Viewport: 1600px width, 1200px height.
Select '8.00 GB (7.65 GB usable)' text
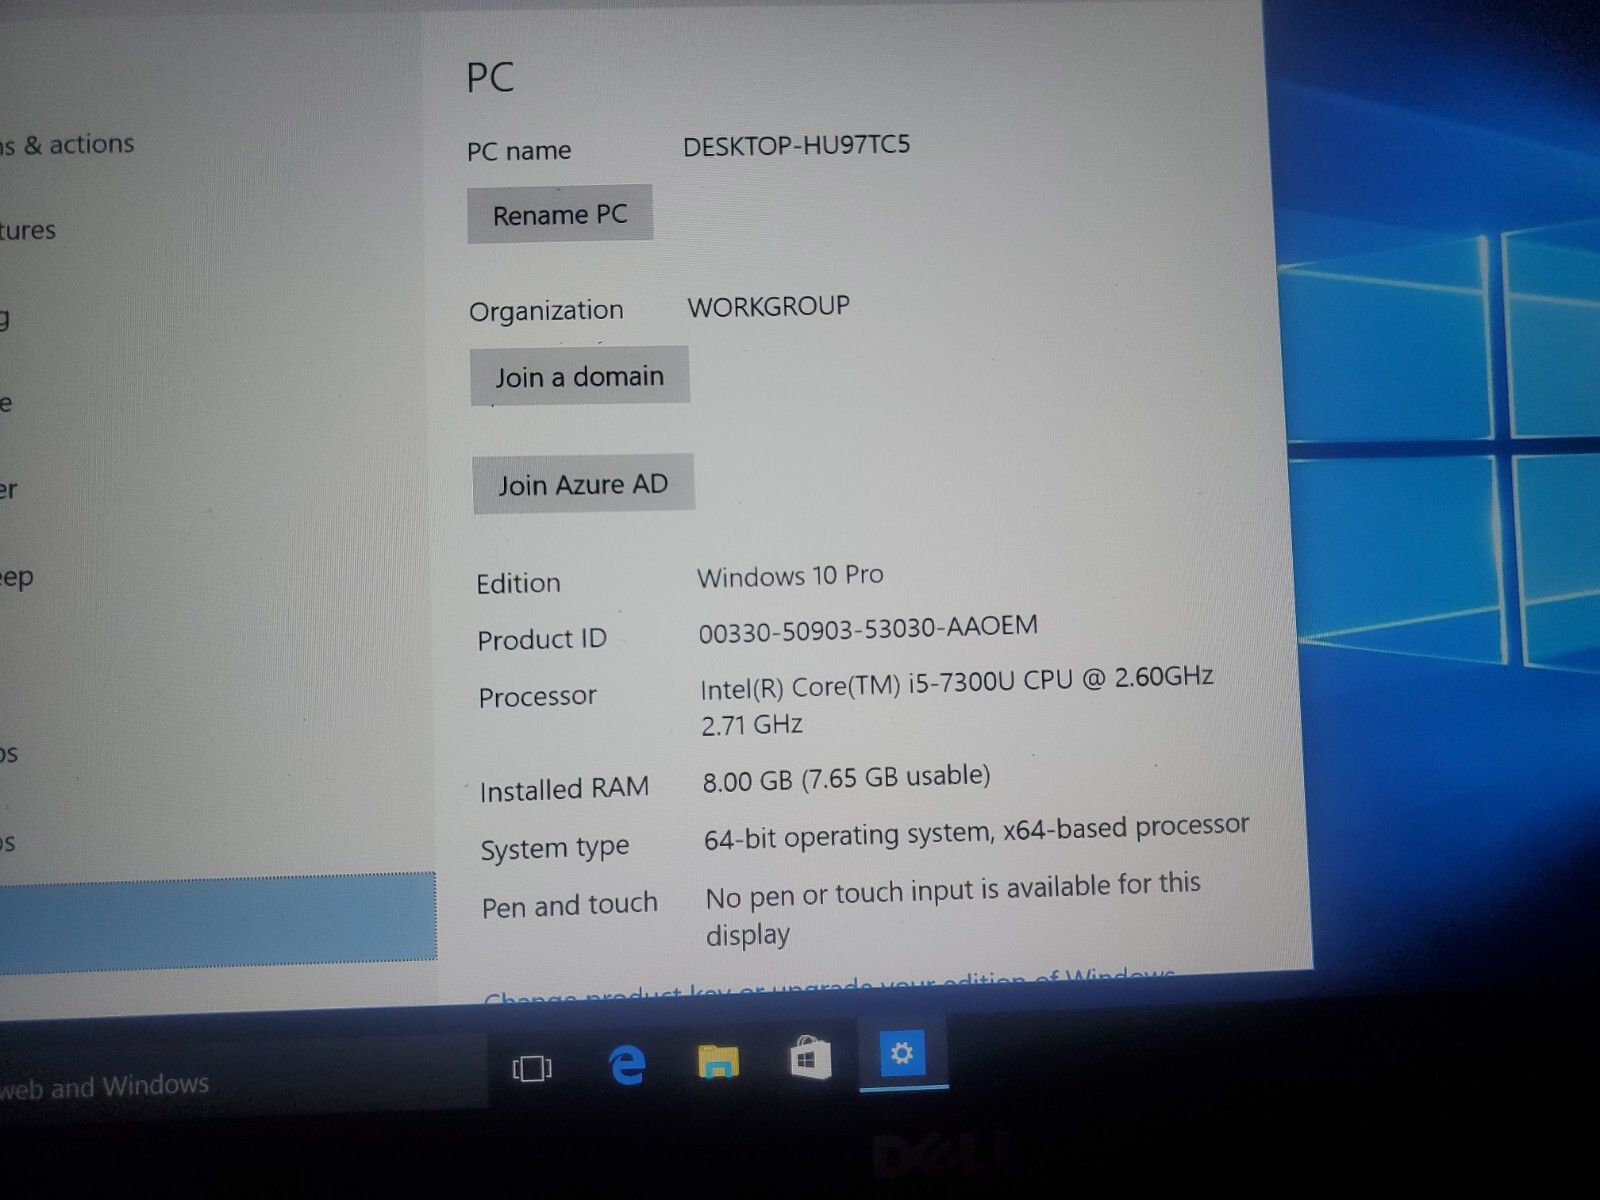[846, 778]
